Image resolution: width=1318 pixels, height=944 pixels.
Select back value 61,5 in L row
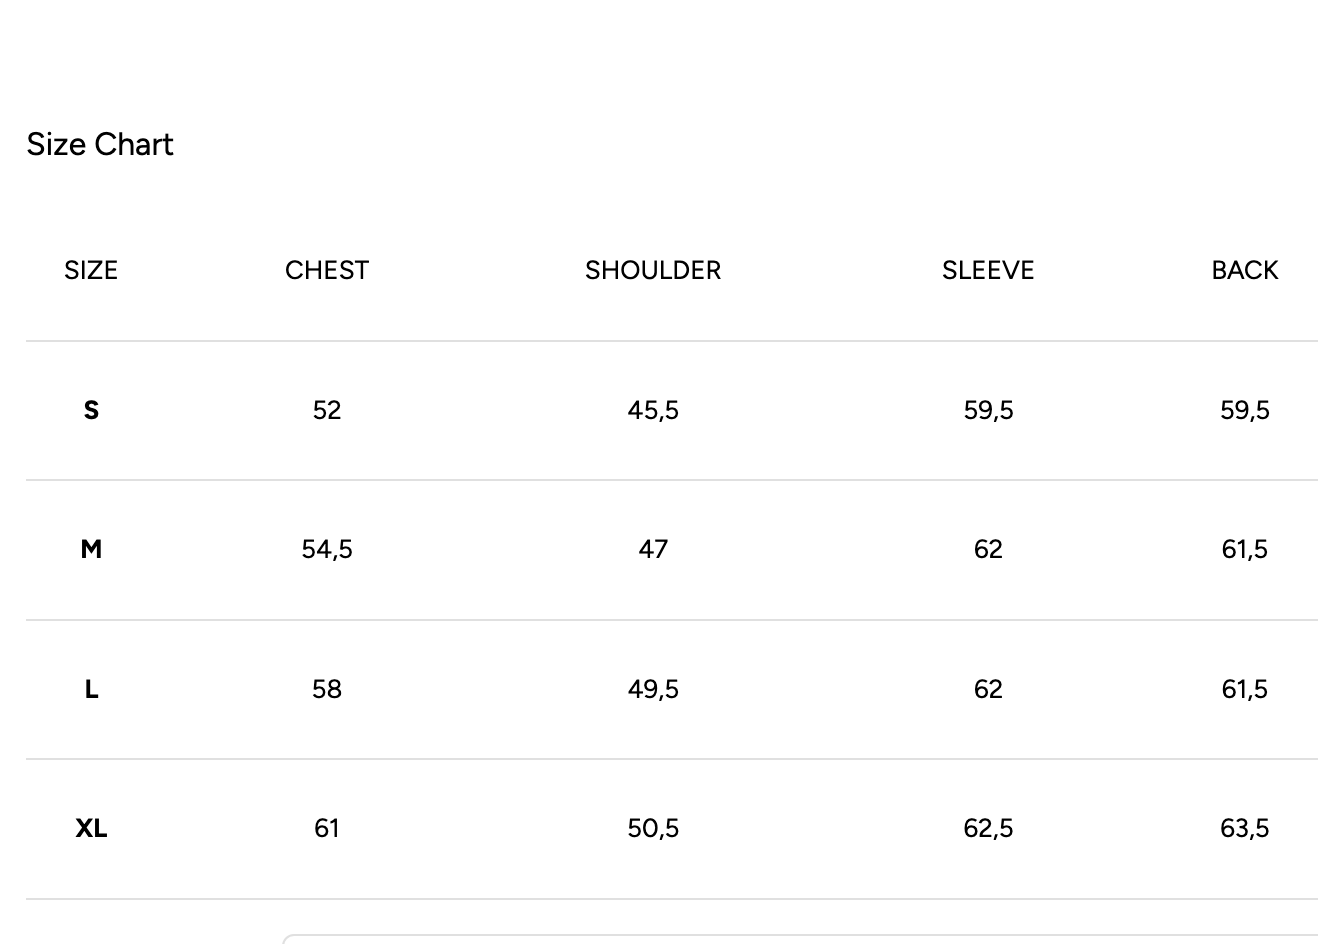point(1245,690)
